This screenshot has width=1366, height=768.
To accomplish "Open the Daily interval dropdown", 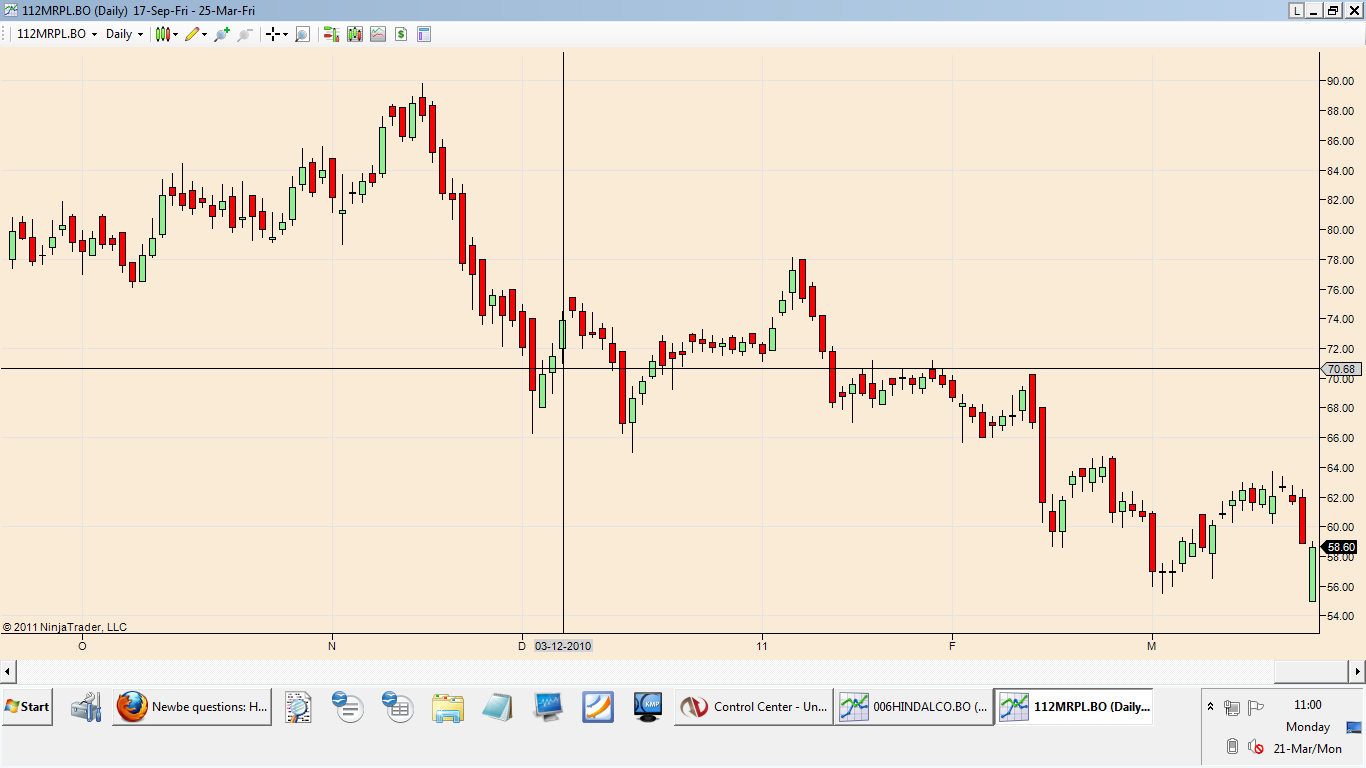I will [x=125, y=34].
